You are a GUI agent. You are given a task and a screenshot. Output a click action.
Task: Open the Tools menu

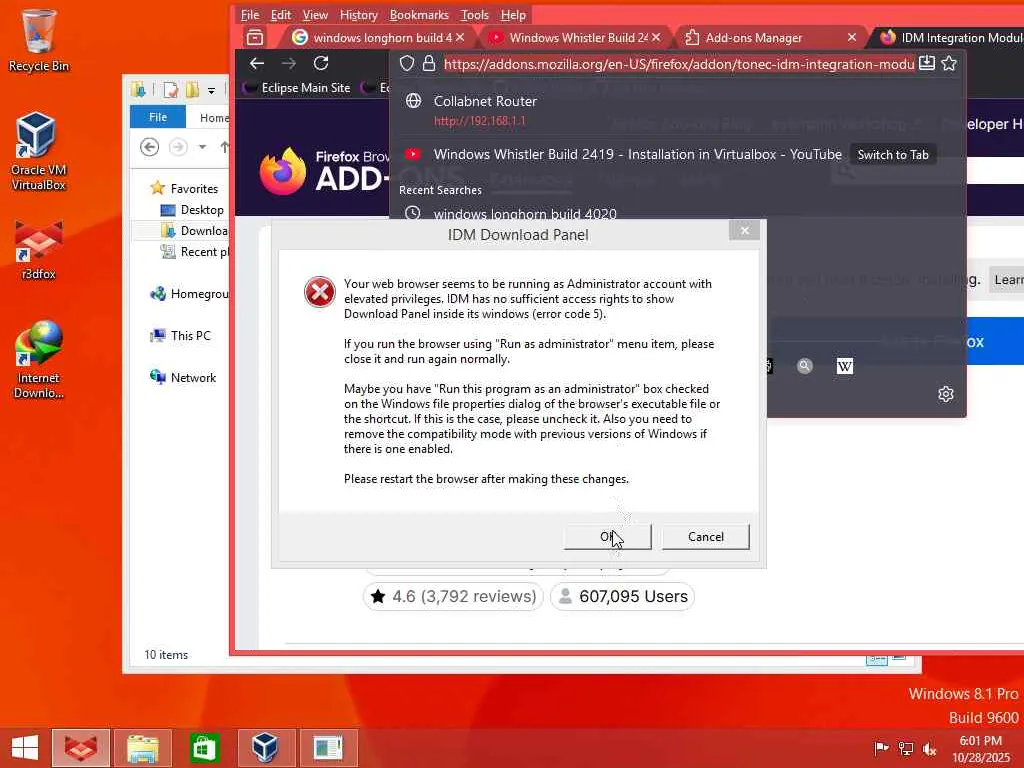[x=474, y=15]
